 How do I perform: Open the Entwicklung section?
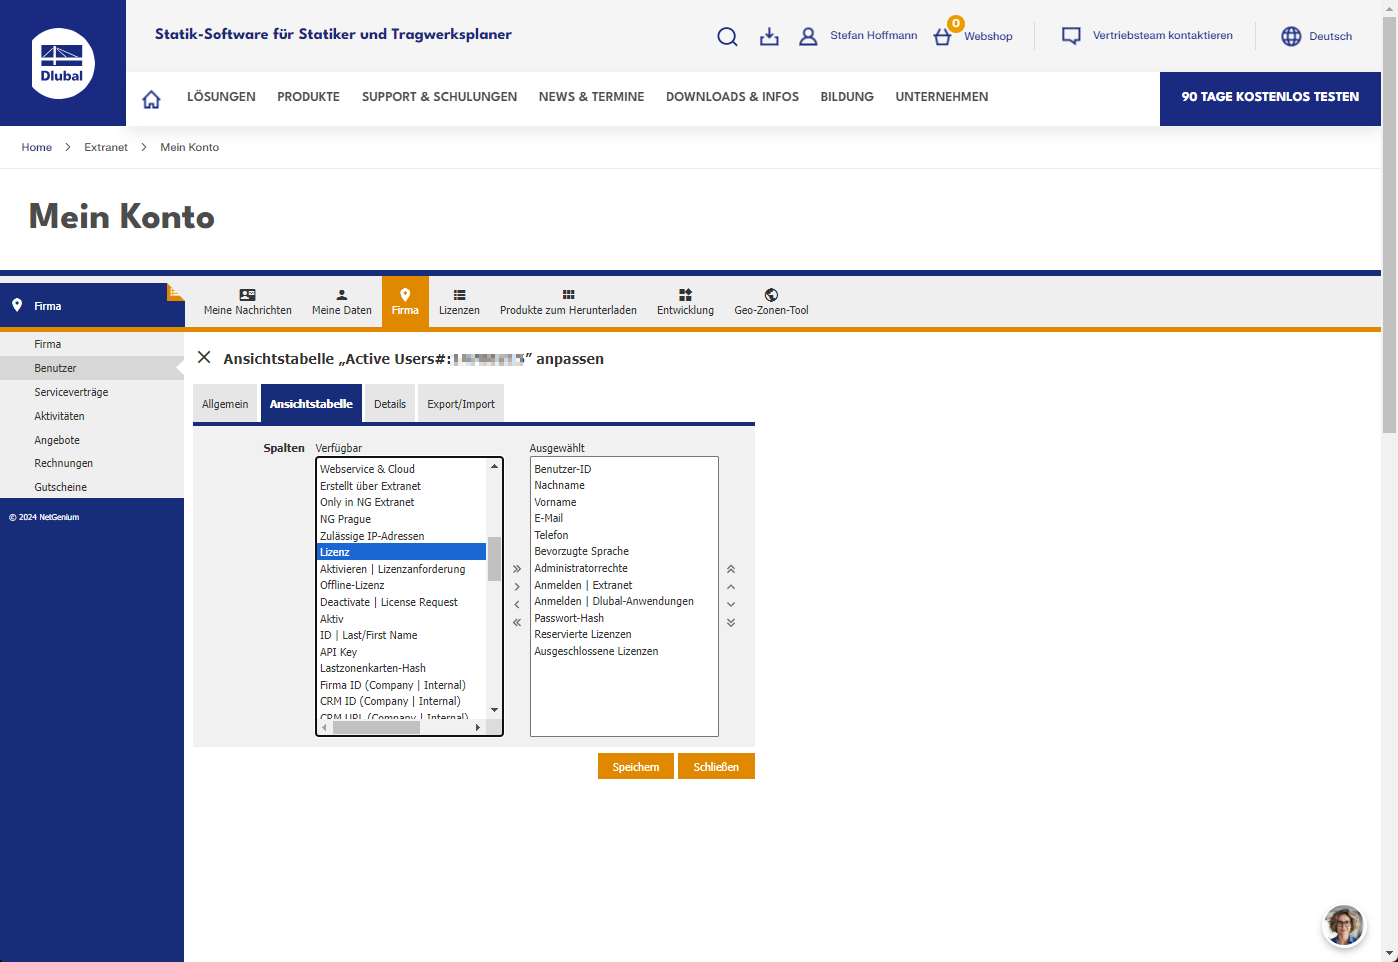685,301
